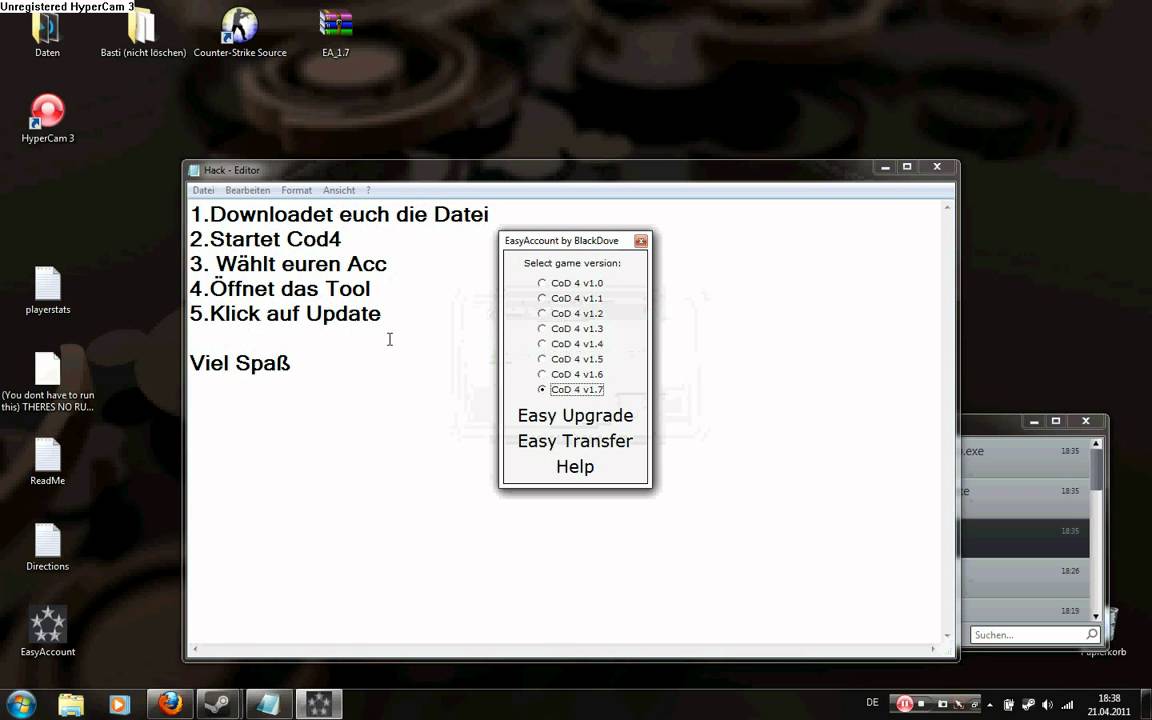The width and height of the screenshot is (1152, 720).
Task: Open Windows Explorer from the taskbar
Action: click(71, 705)
